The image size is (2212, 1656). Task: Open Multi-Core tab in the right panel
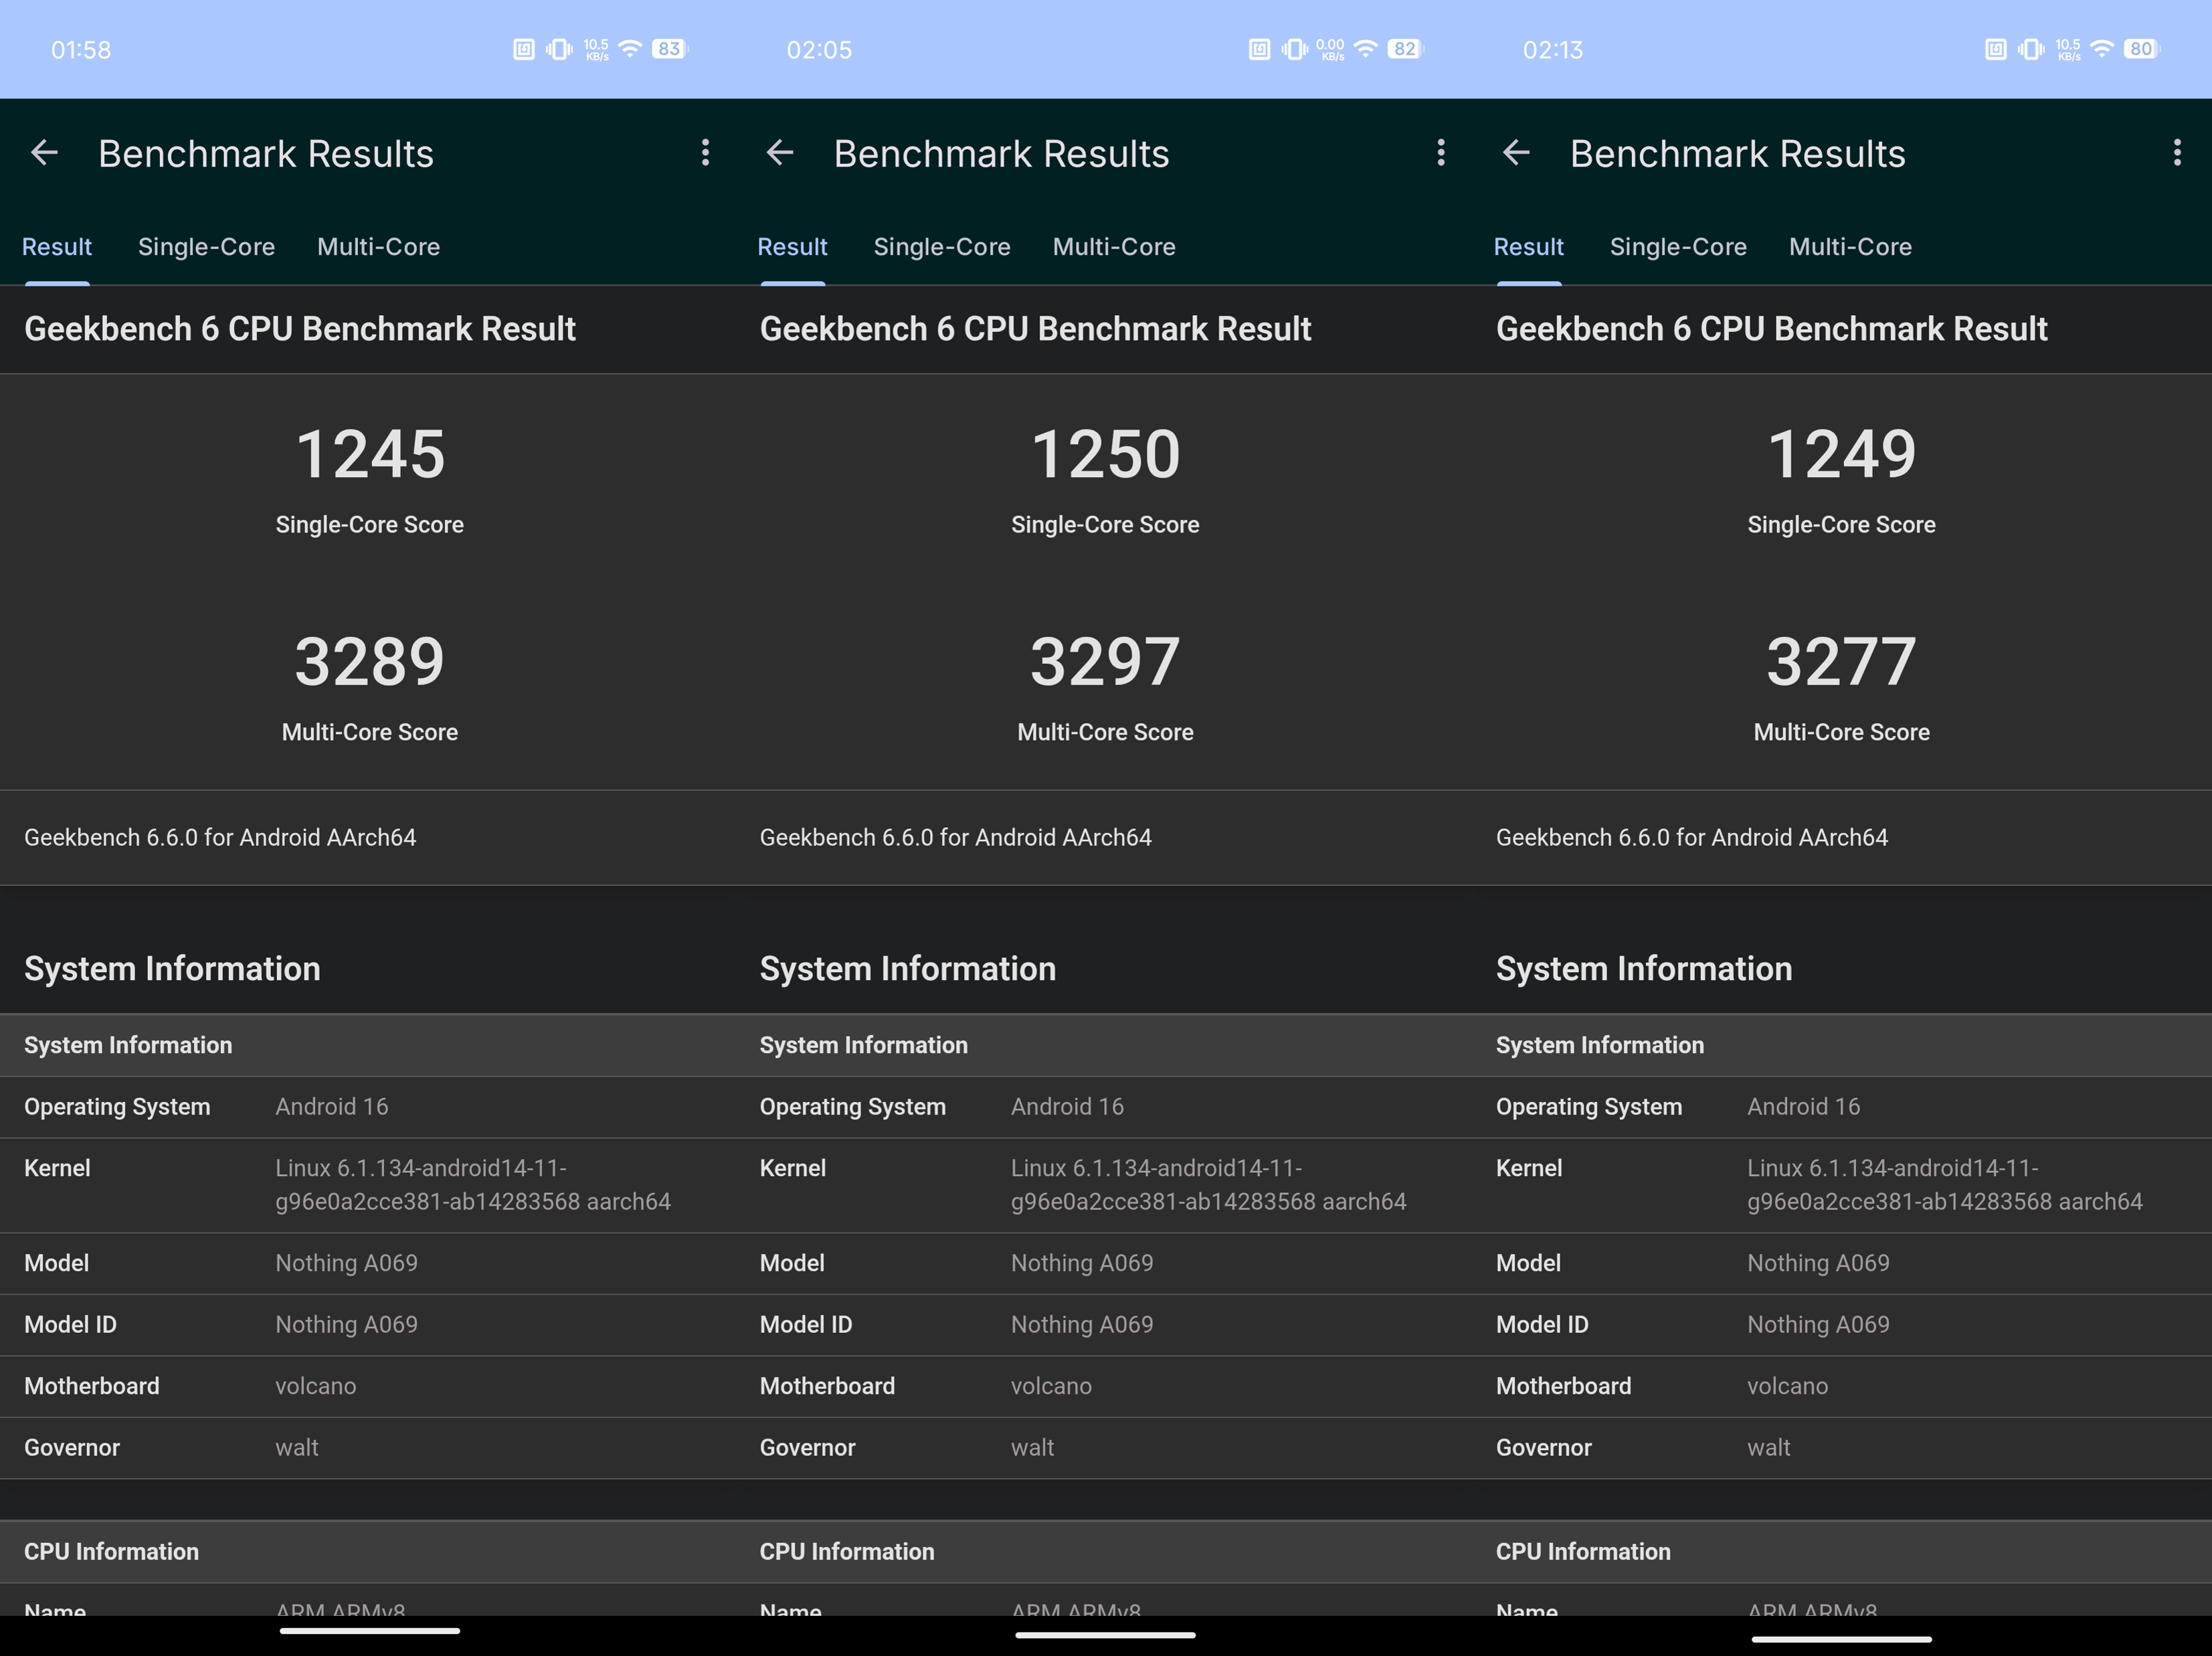(x=1850, y=247)
